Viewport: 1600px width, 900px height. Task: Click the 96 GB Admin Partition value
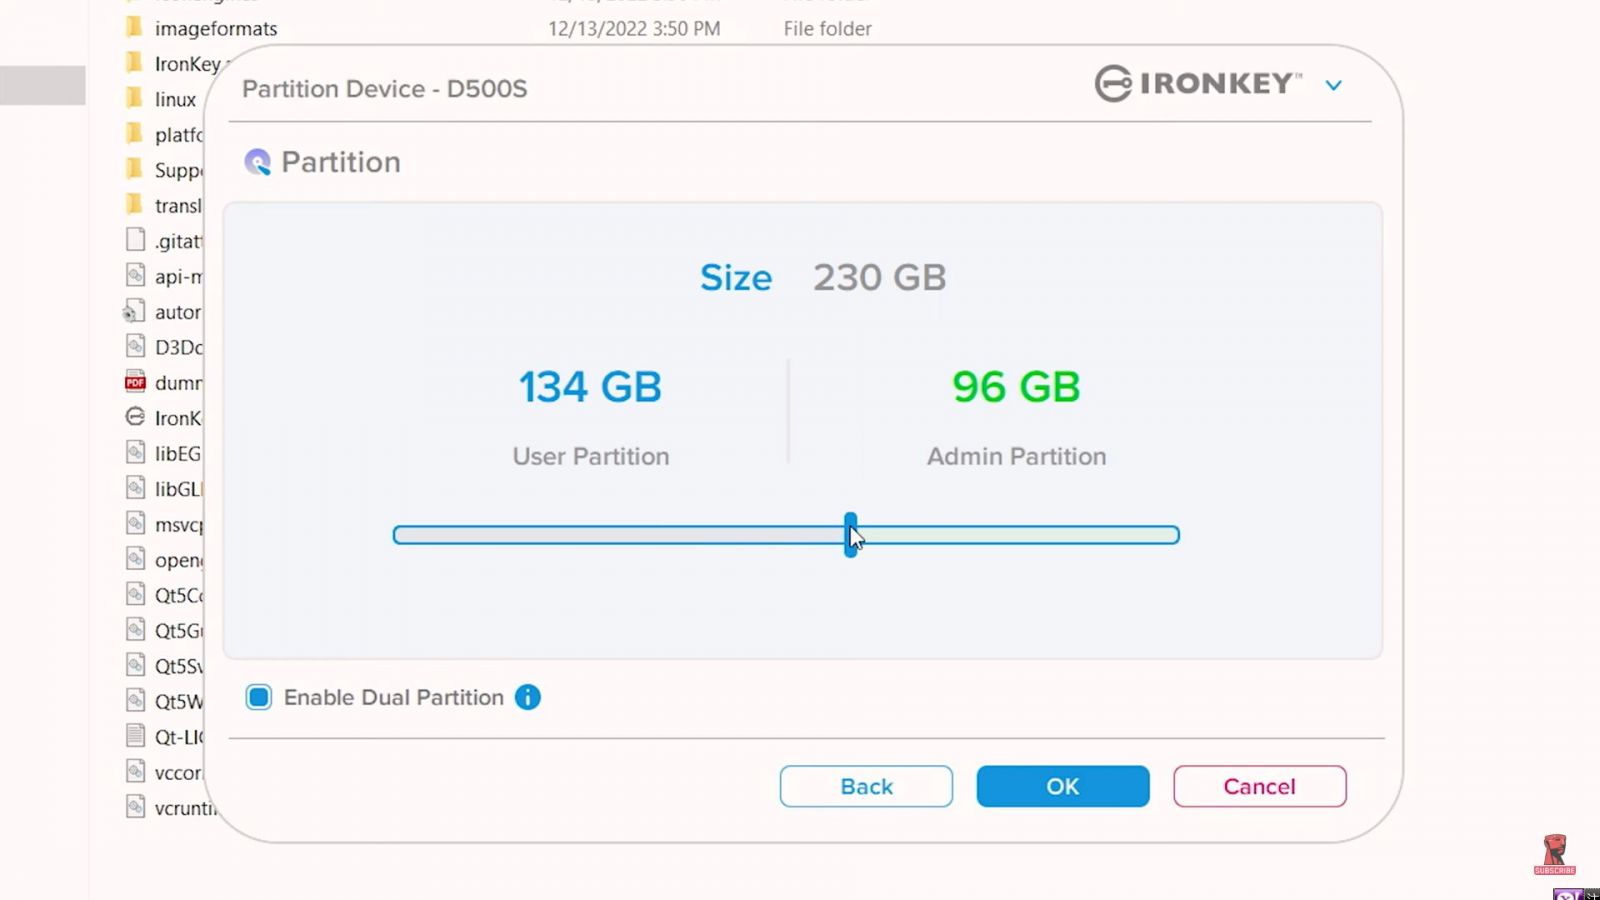tap(1016, 387)
